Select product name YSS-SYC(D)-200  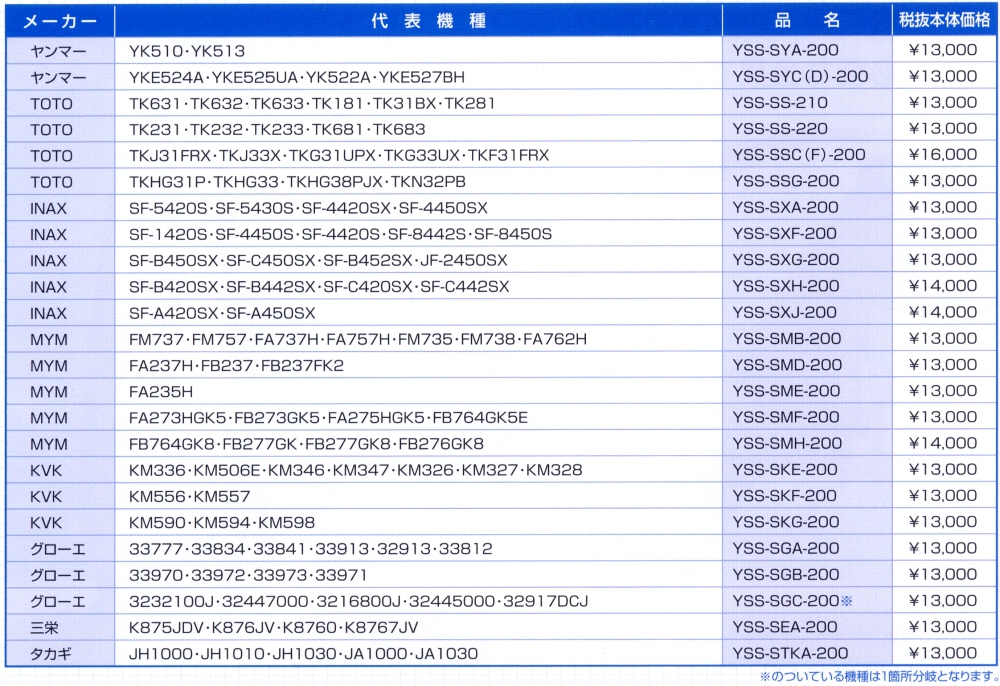click(x=800, y=77)
